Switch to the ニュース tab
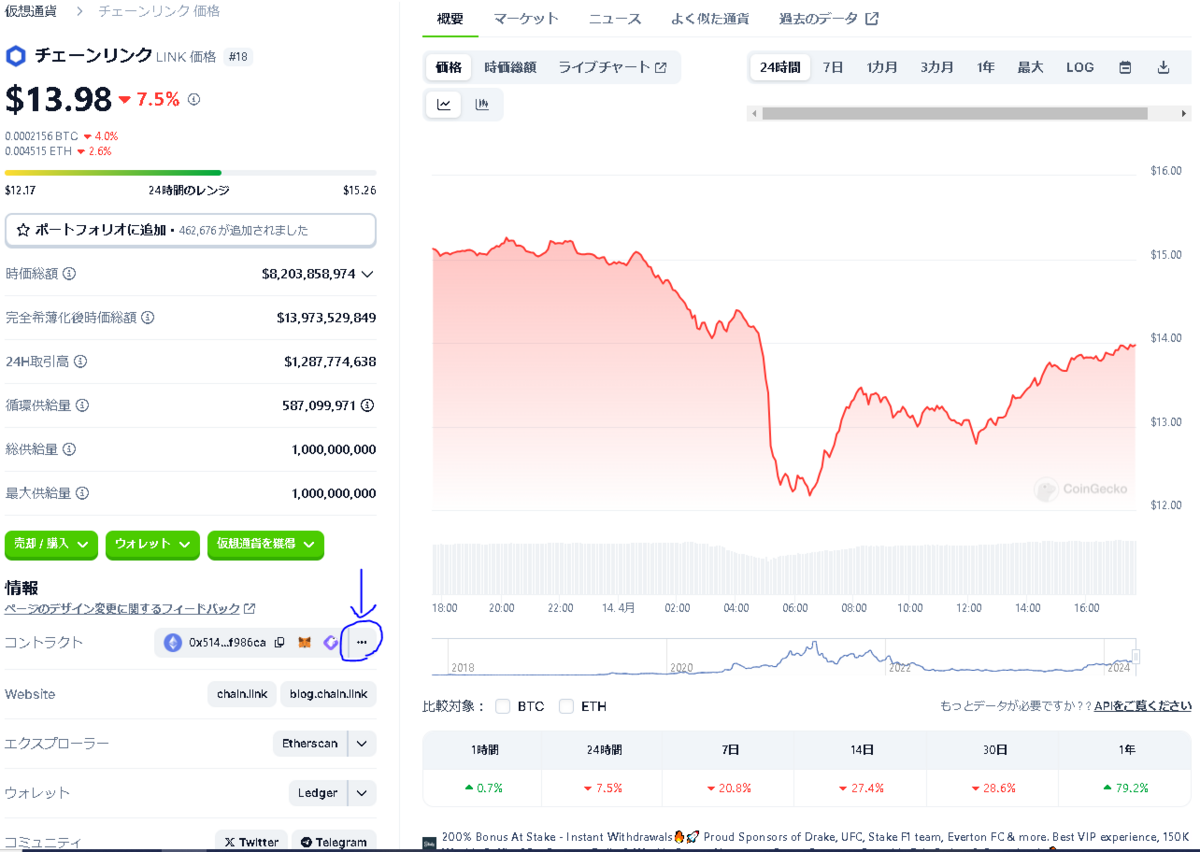1200x852 pixels. [615, 19]
